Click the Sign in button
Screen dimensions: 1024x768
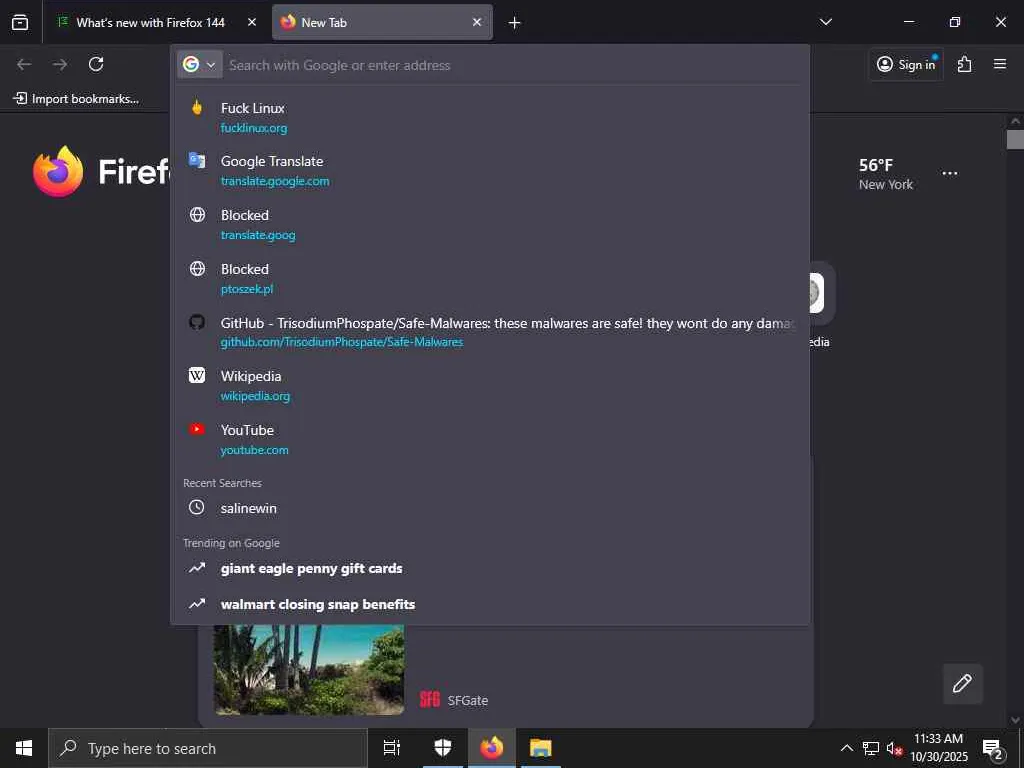click(906, 64)
